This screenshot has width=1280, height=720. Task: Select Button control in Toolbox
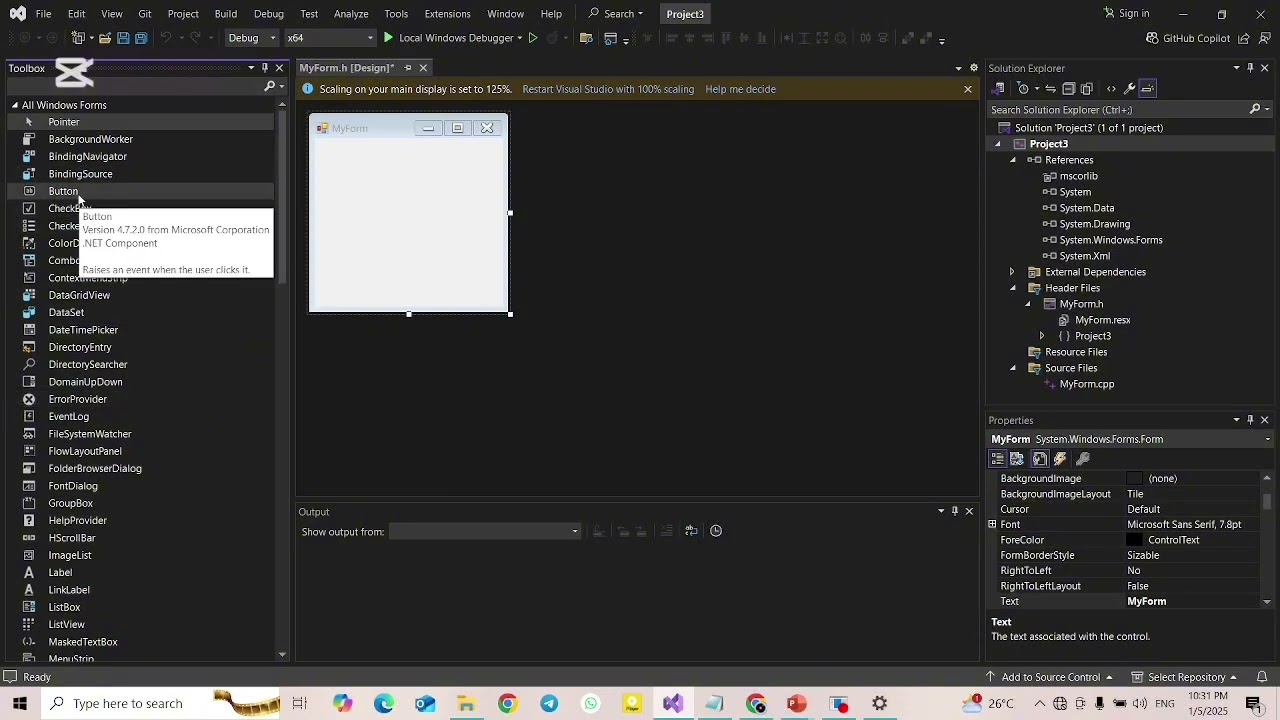coord(63,191)
